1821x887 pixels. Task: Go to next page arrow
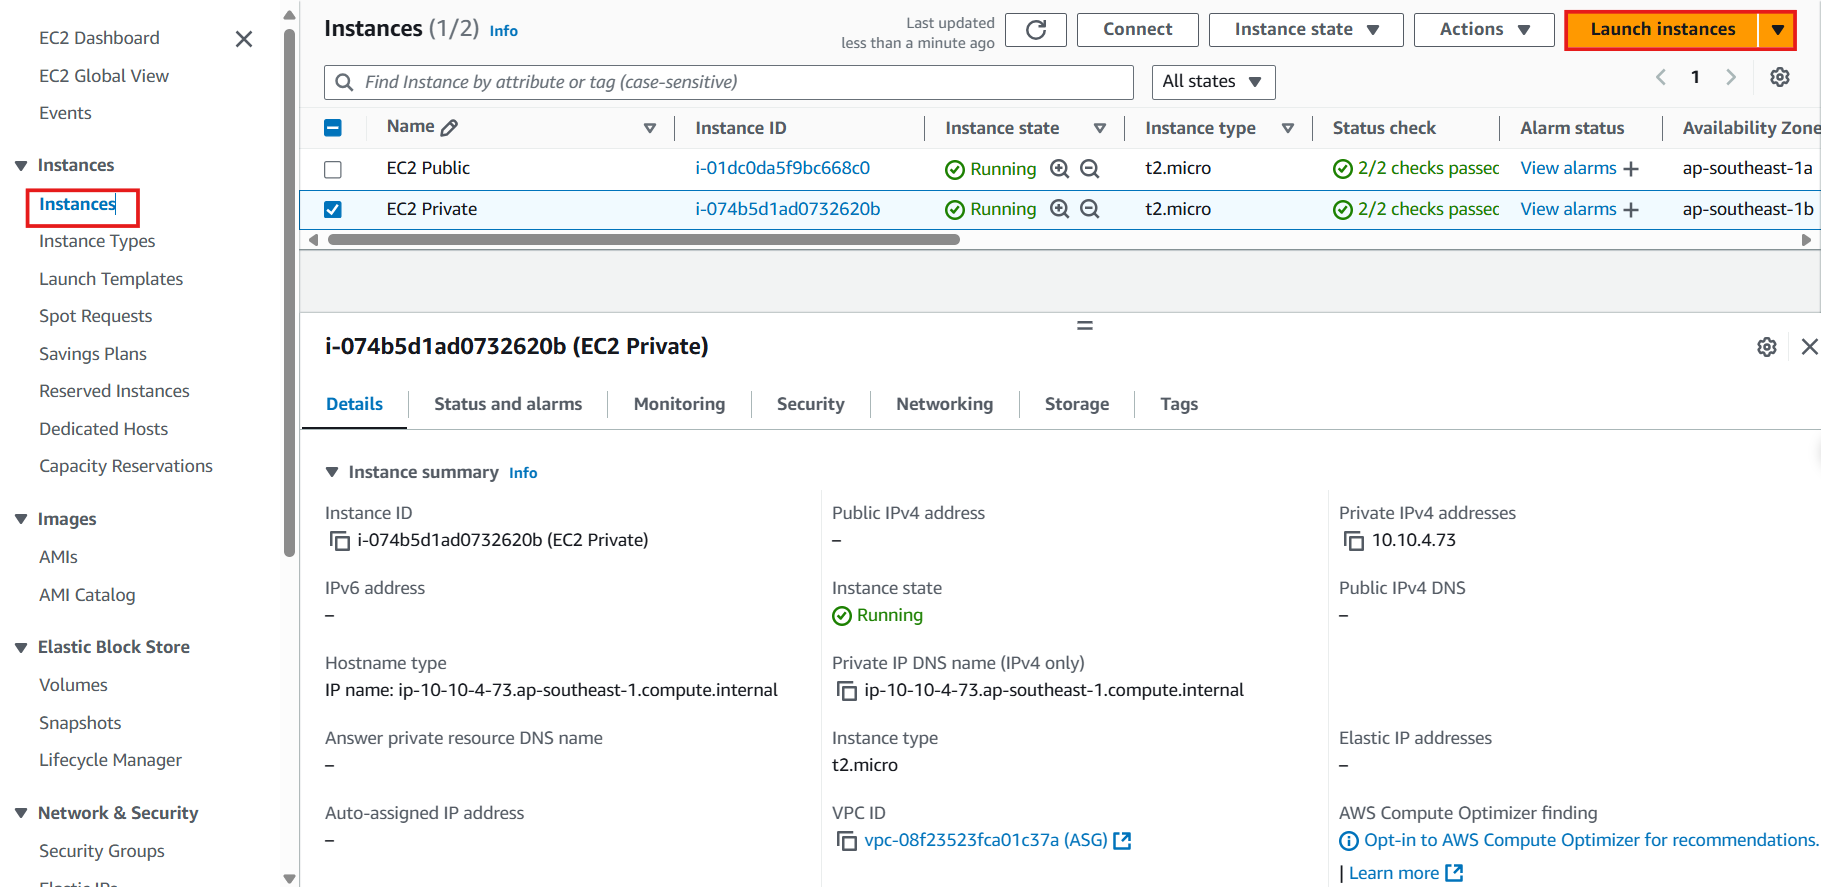[1731, 77]
